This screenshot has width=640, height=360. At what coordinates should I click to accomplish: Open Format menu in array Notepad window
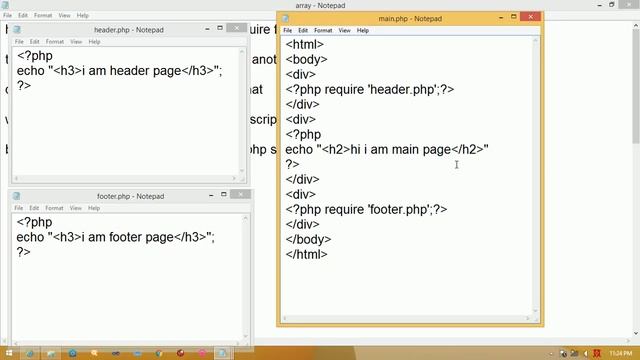click(x=43, y=16)
